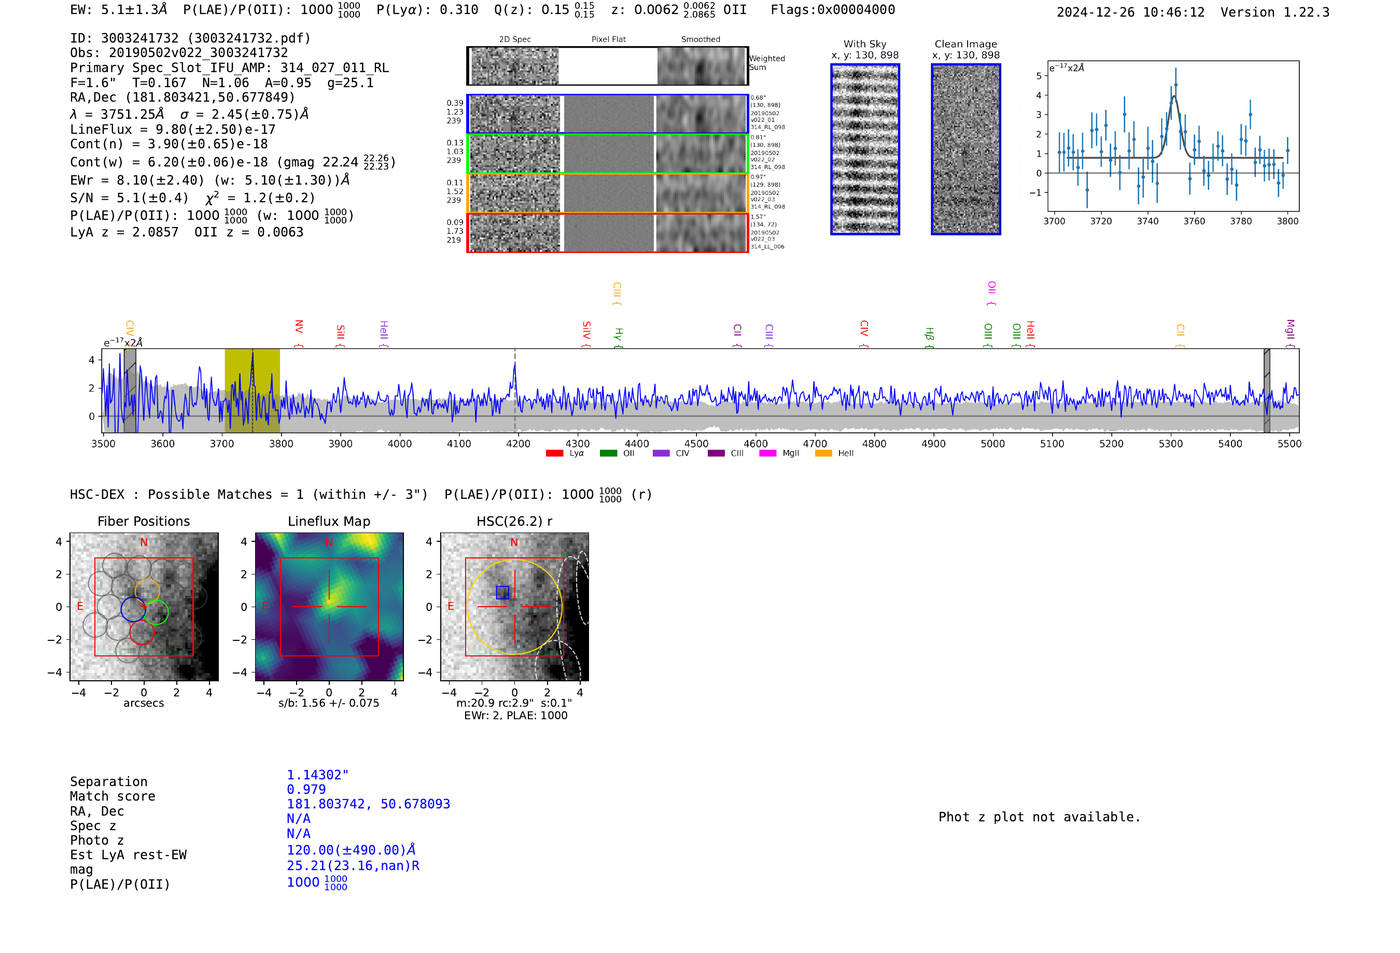The image size is (1400, 953).
Task: Click the Match score value 0.979
Action: pos(306,790)
